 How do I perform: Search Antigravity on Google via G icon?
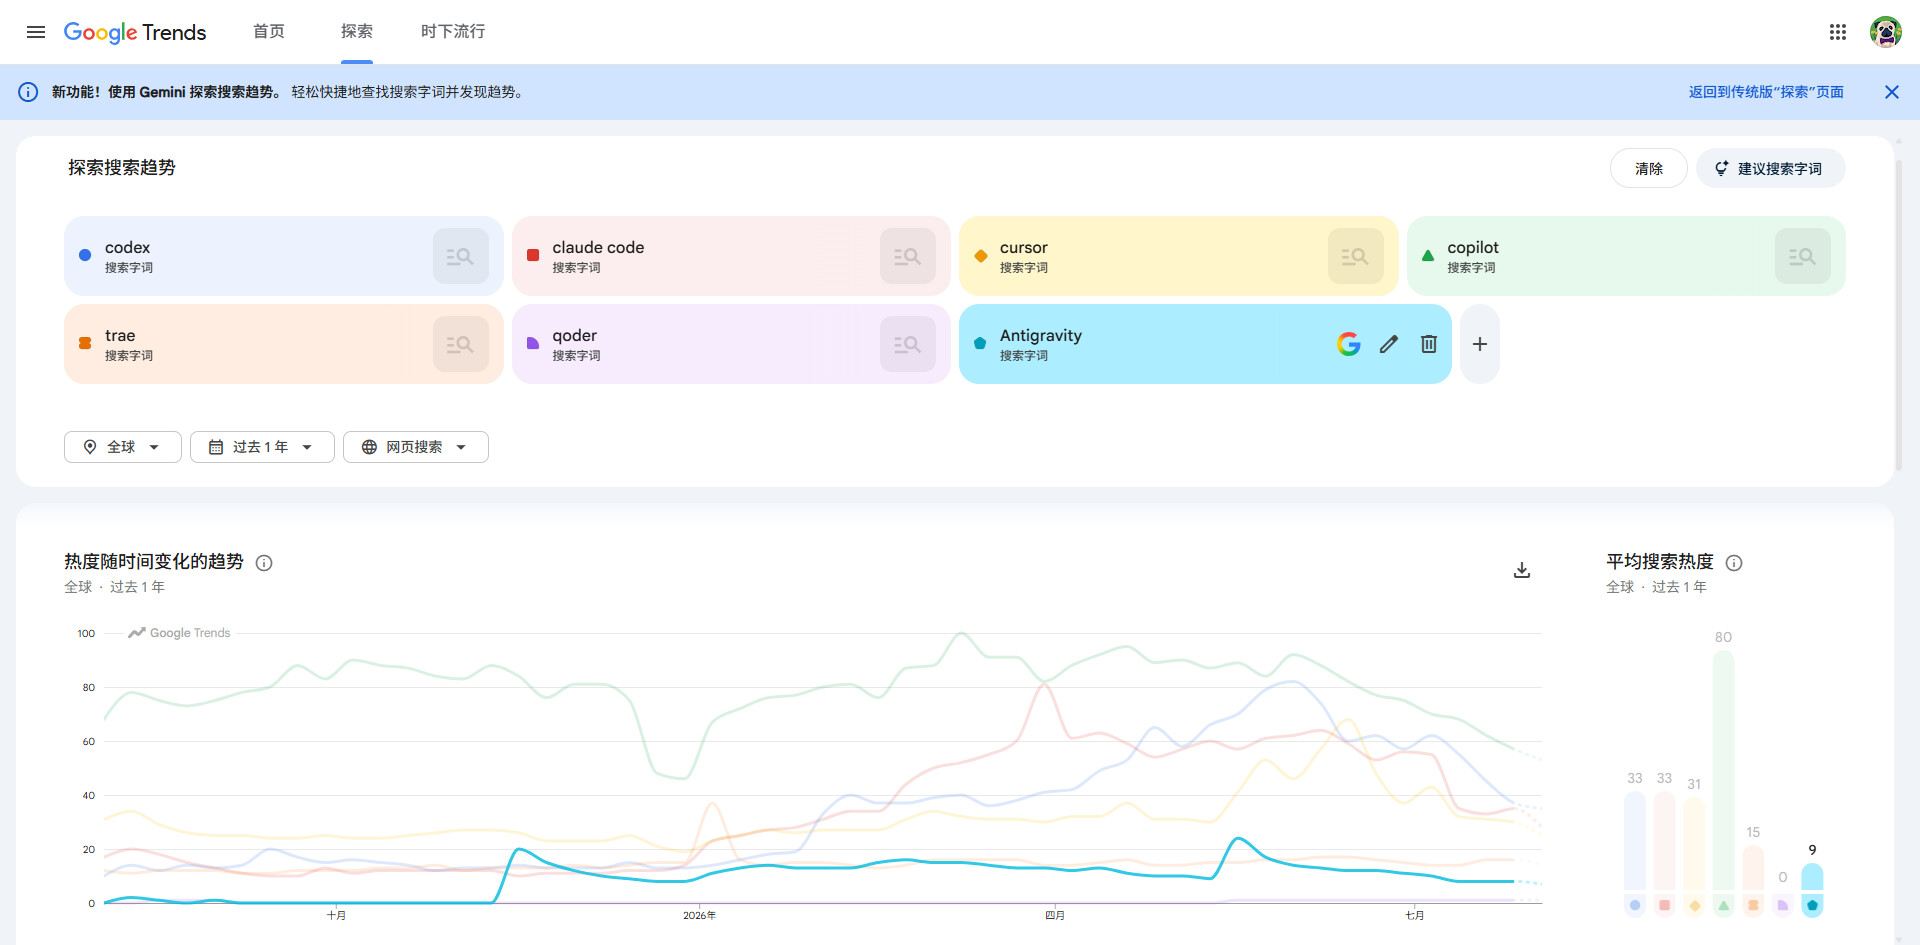(x=1349, y=344)
